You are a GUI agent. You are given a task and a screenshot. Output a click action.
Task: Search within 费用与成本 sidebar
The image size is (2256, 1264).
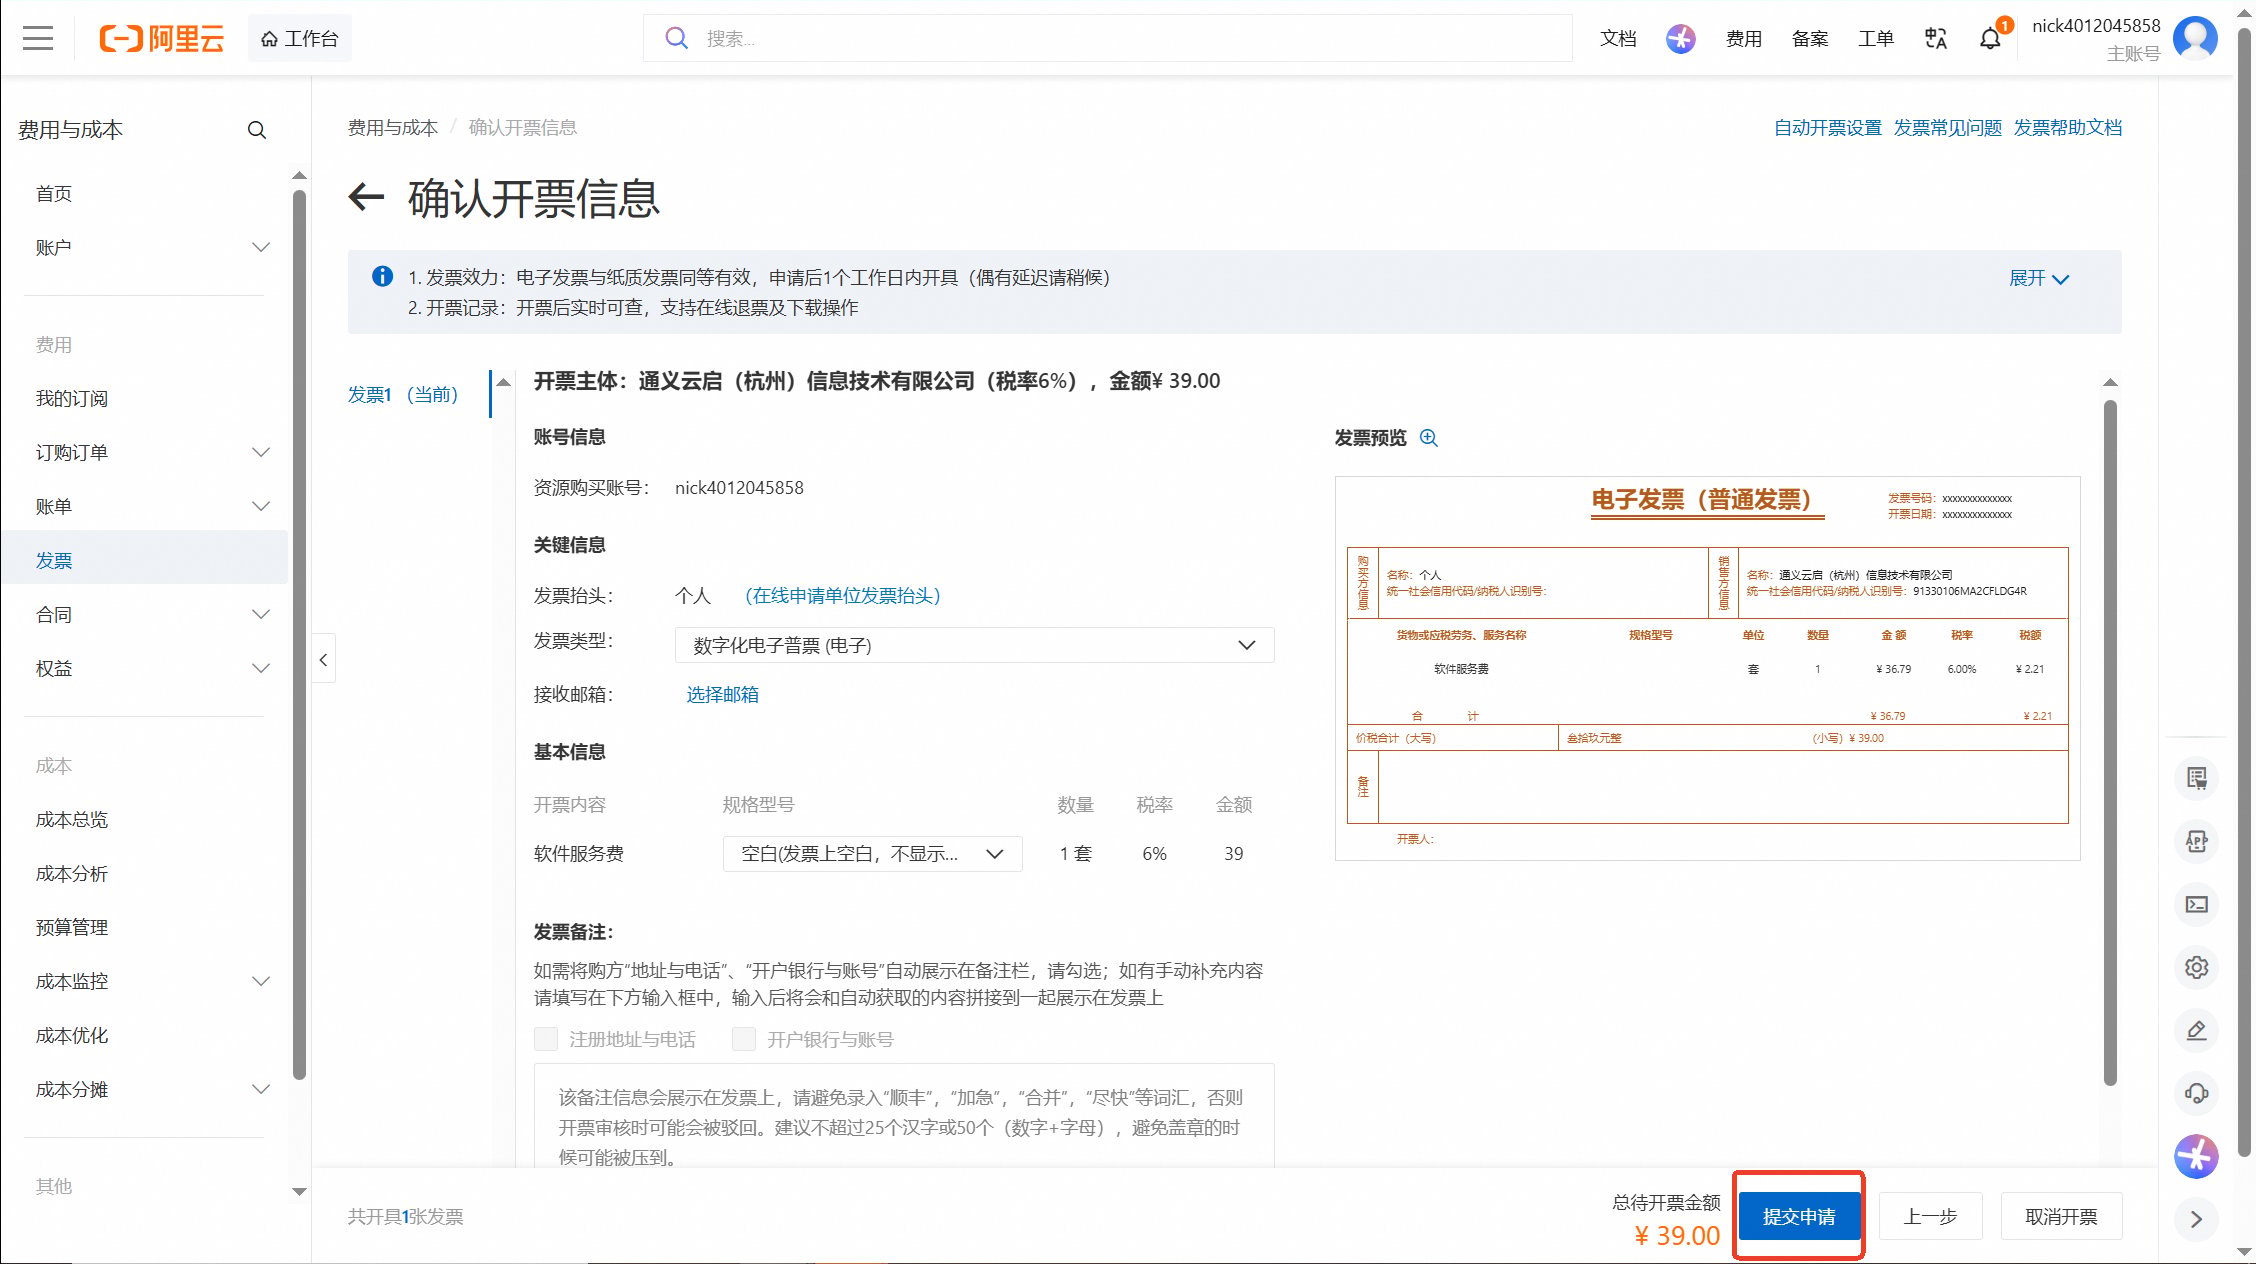(x=257, y=130)
